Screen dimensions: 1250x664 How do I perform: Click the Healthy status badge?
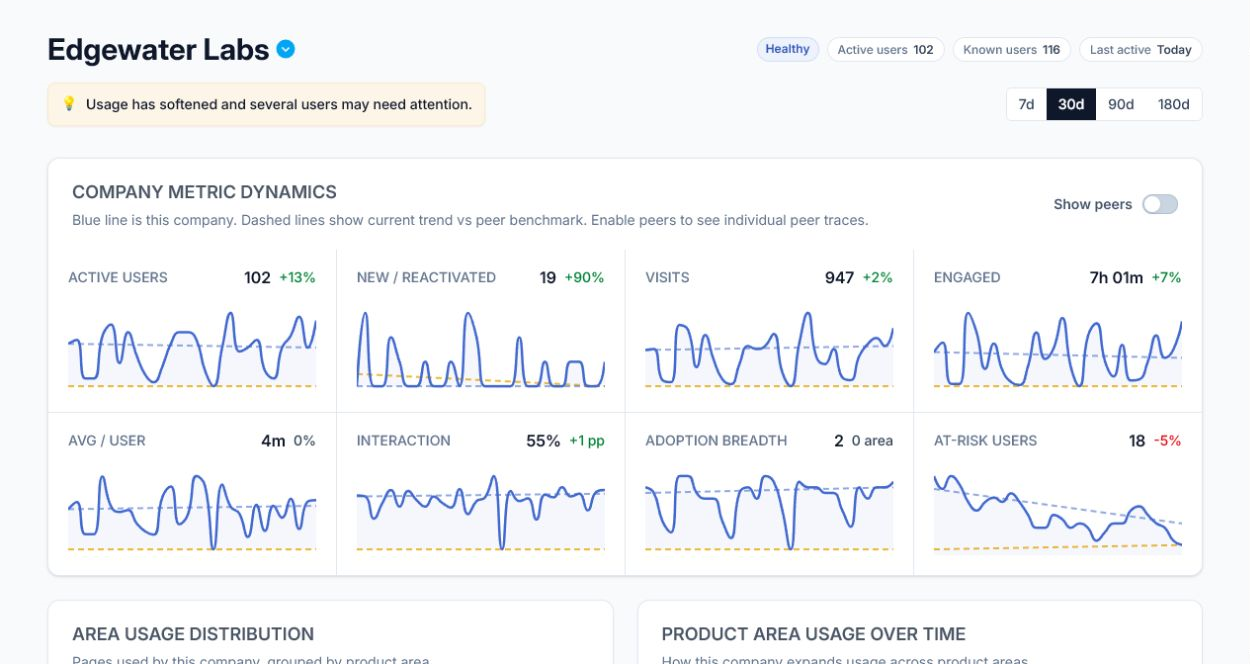pyautogui.click(x=788, y=49)
